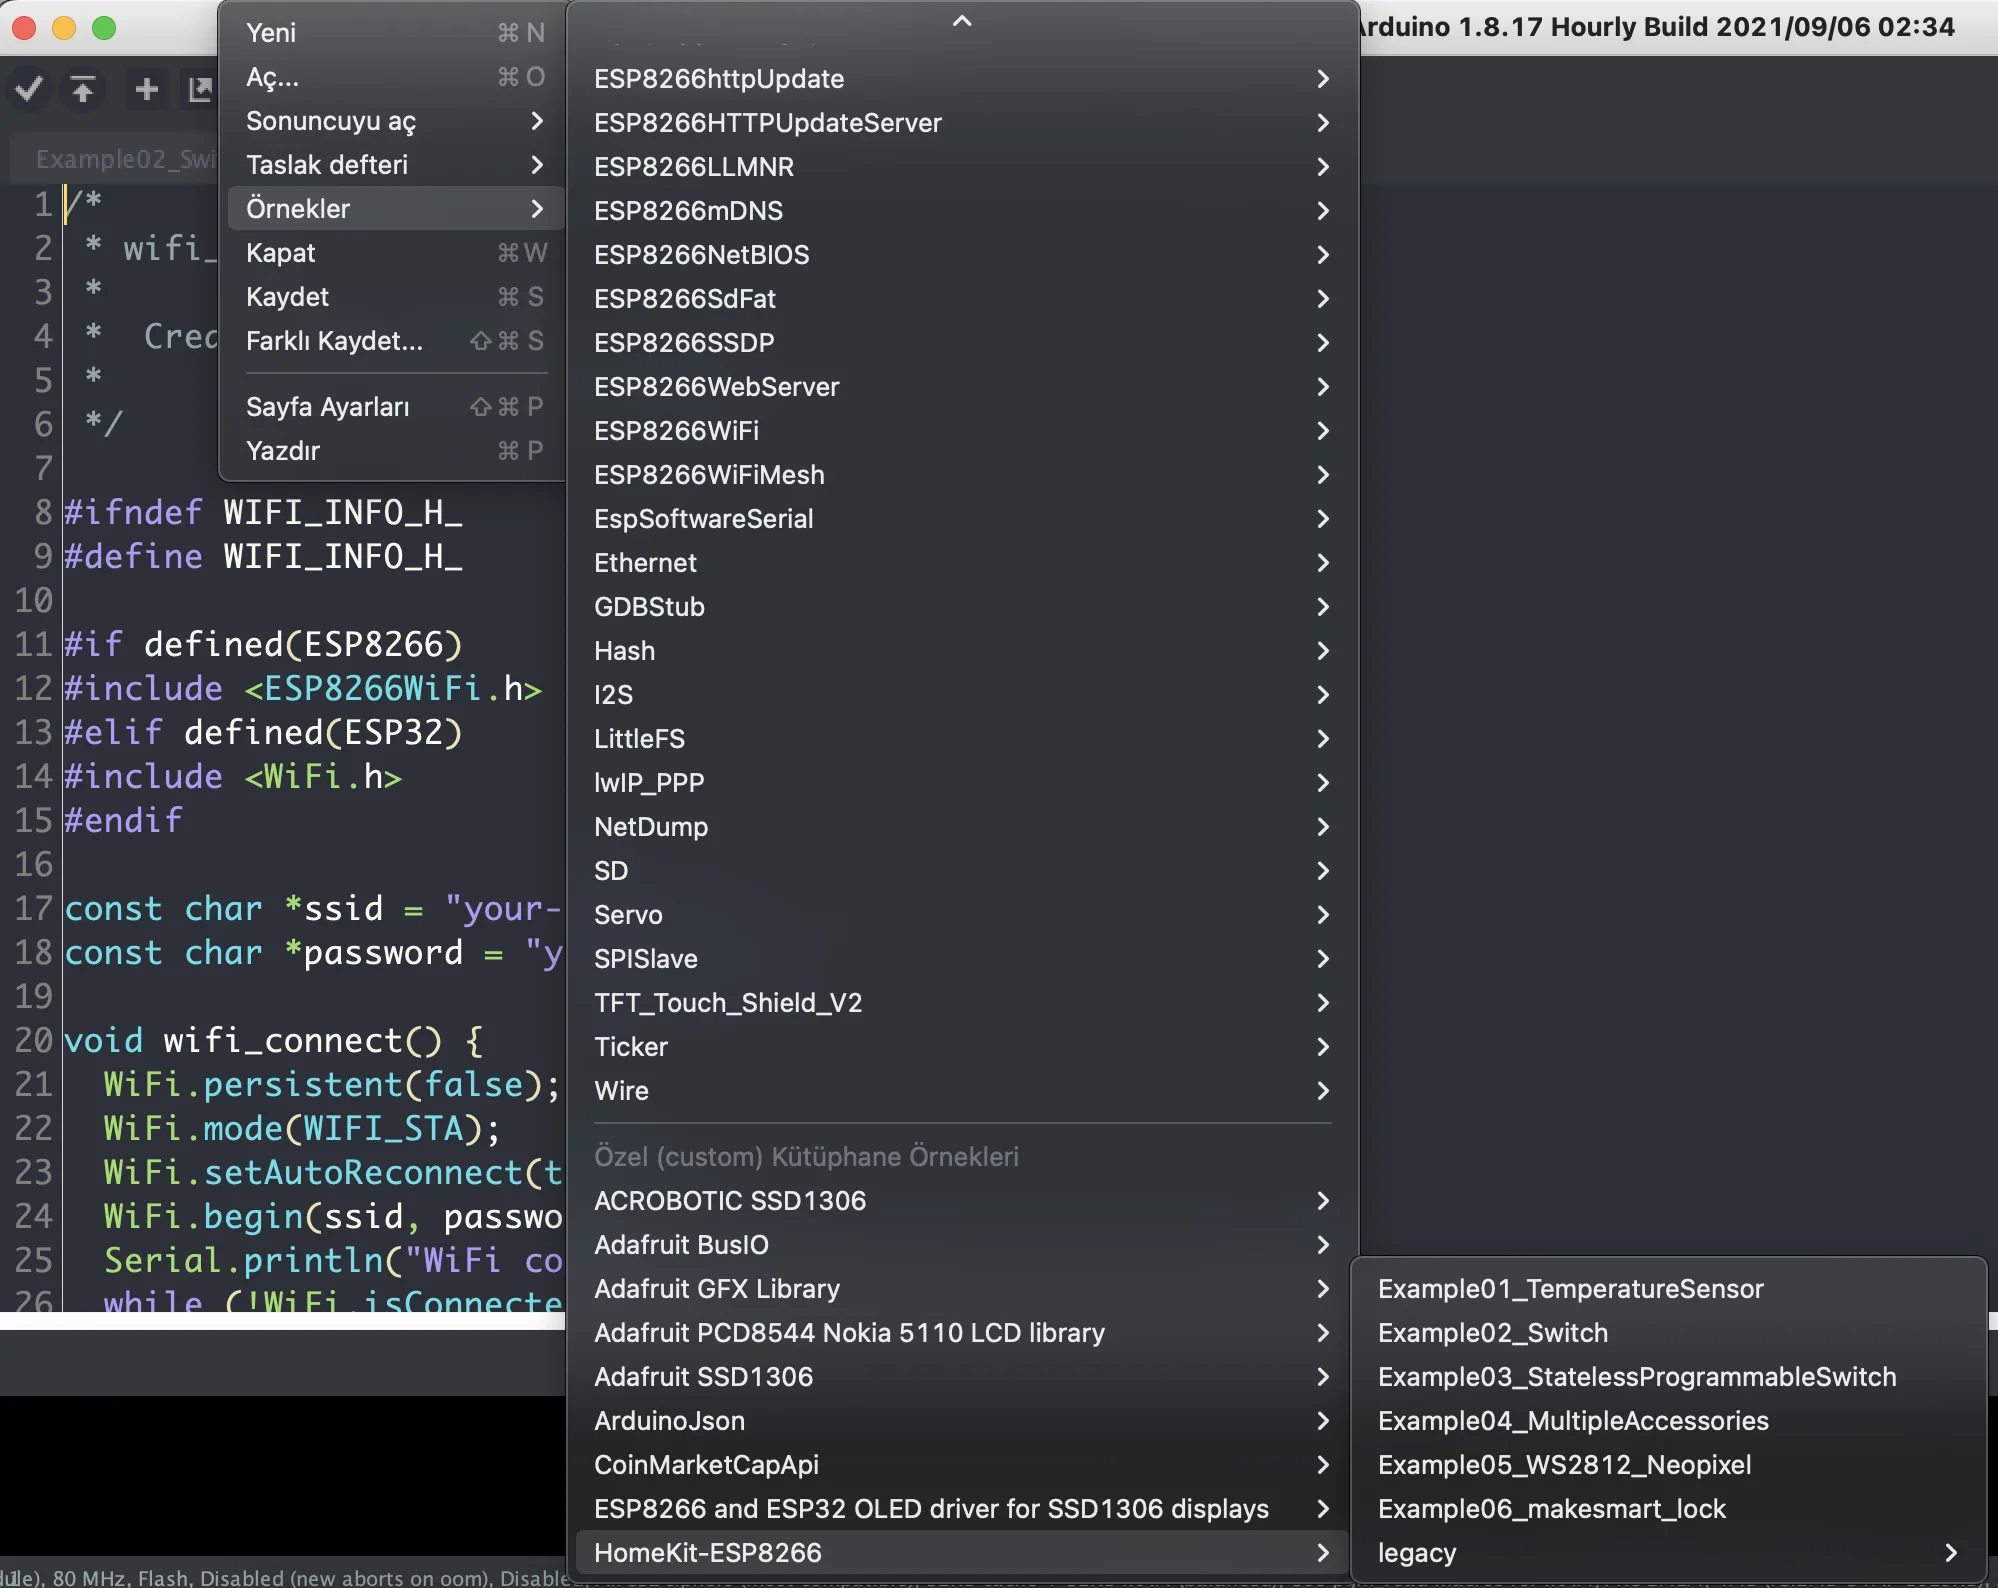
Task: Open NetDump examples submenu
Action: (962, 827)
